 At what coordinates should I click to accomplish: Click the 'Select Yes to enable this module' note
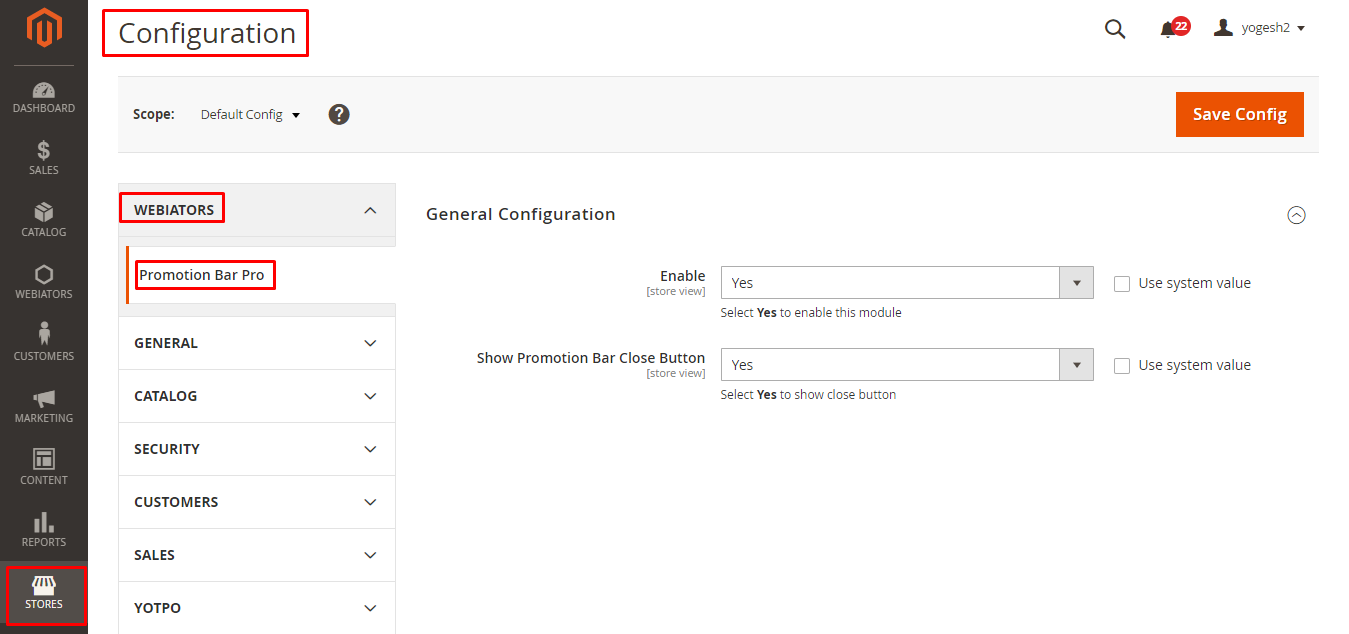tap(811, 312)
